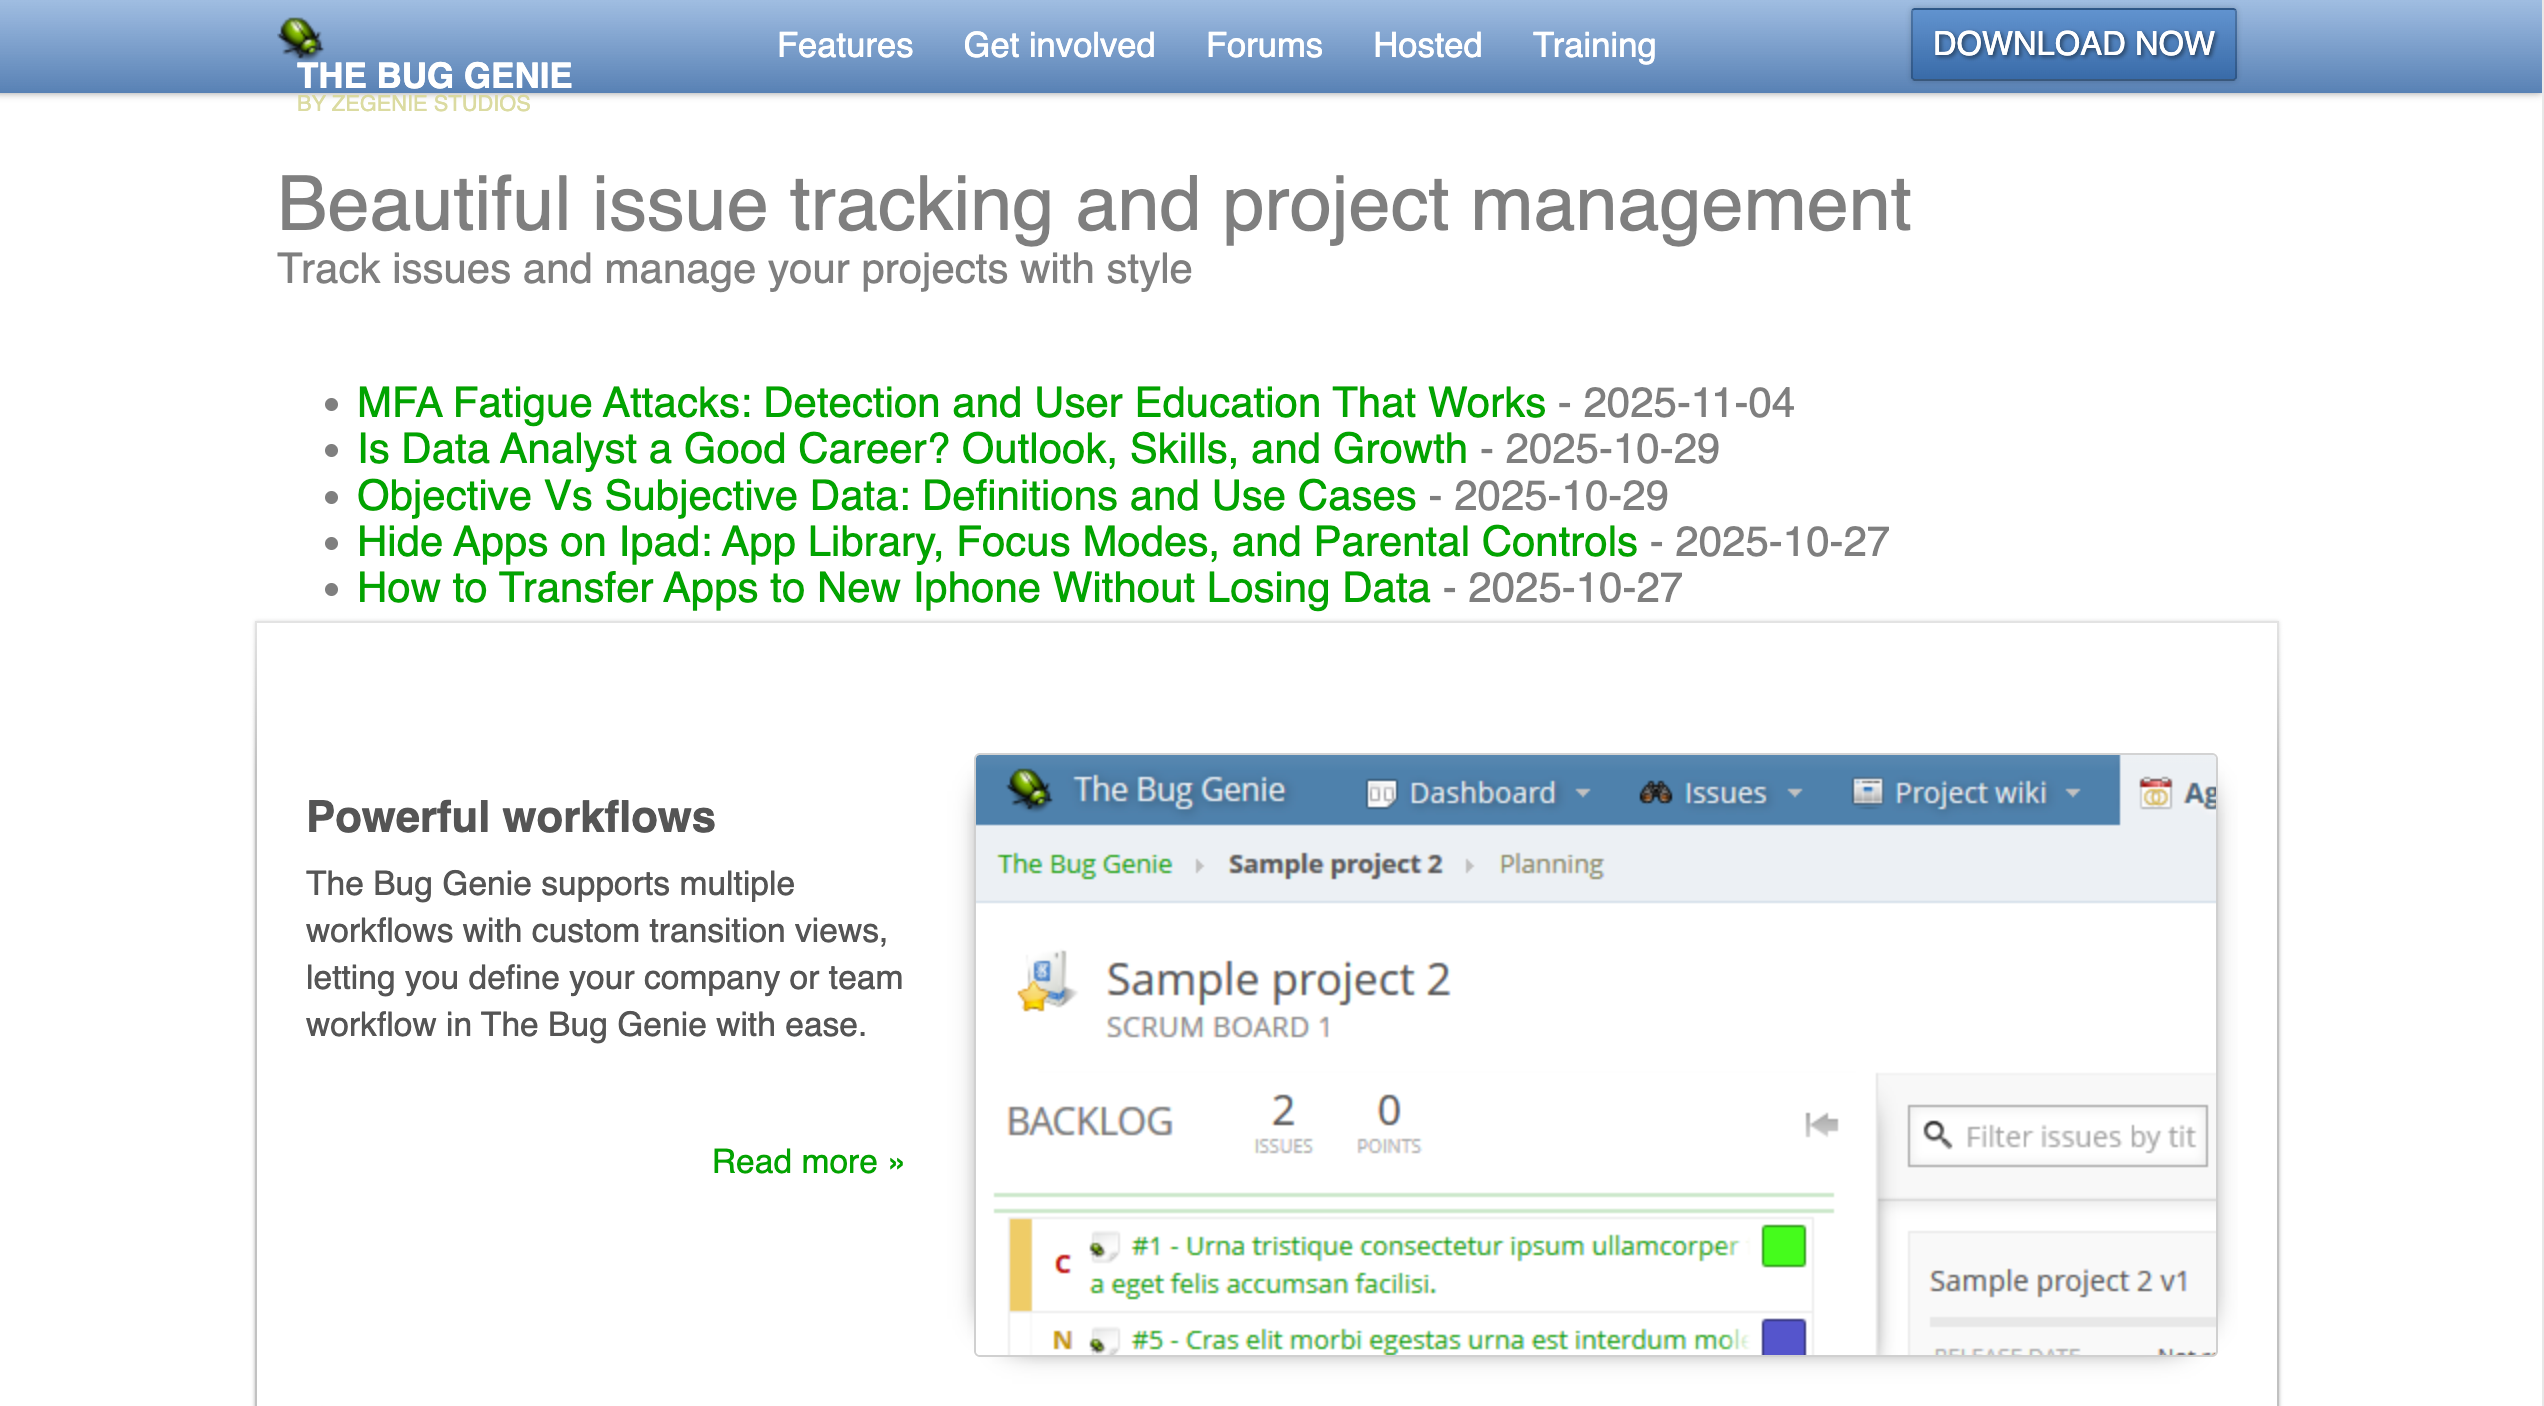
Task: Click the binoculars Issues icon
Action: coord(1655,793)
